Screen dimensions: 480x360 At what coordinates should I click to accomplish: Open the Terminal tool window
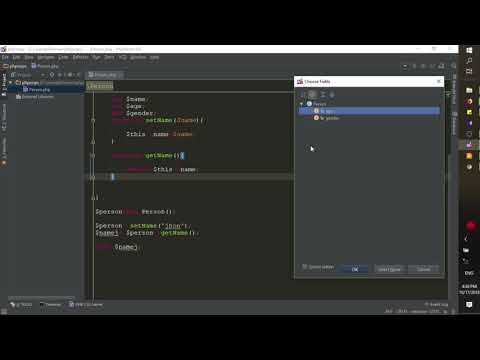pyautogui.click(x=51, y=304)
